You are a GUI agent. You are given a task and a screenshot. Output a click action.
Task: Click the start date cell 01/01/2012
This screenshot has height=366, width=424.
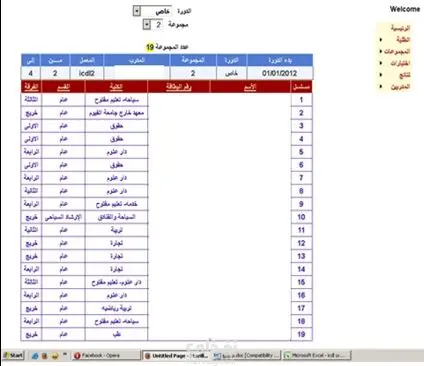click(280, 73)
